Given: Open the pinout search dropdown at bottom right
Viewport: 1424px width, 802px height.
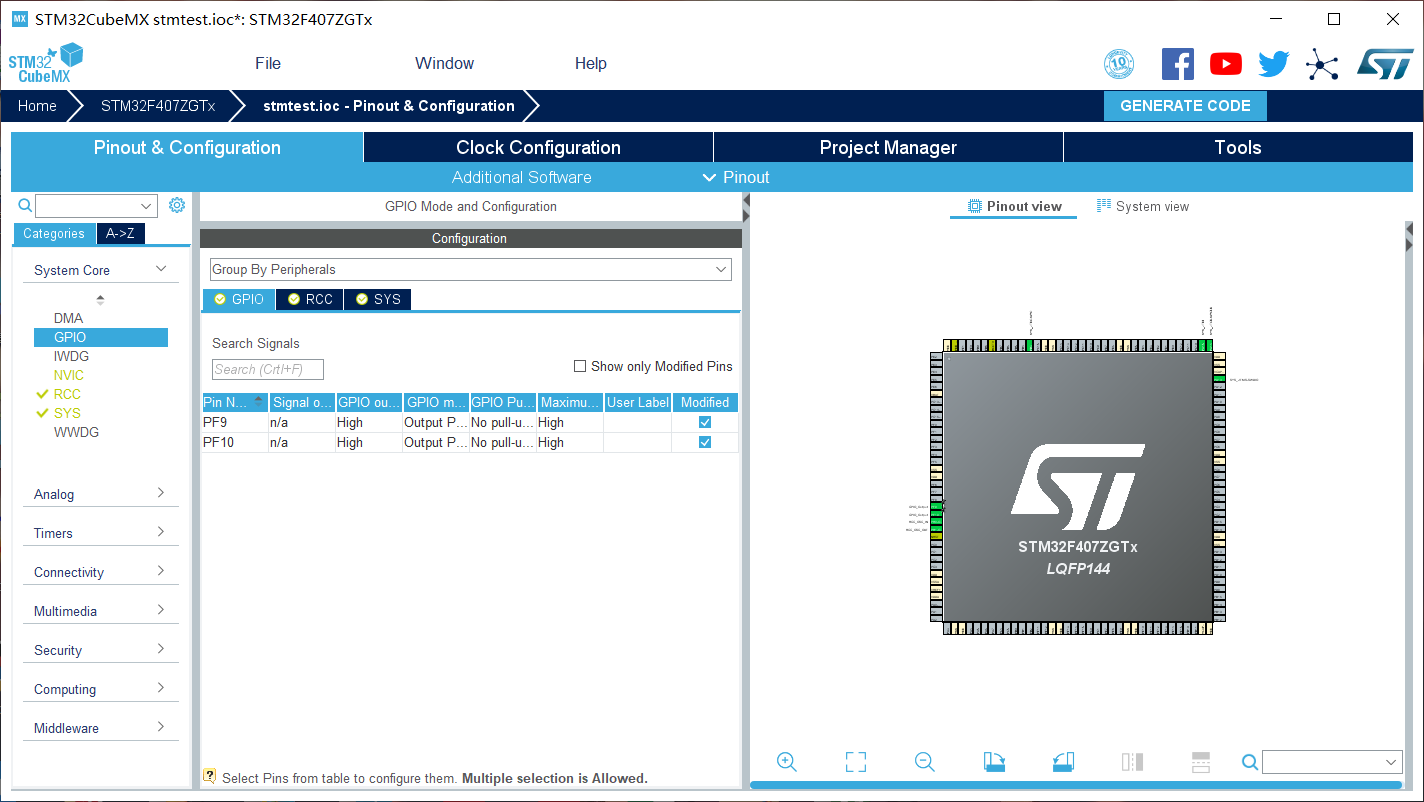Looking at the screenshot, I should click(1333, 762).
